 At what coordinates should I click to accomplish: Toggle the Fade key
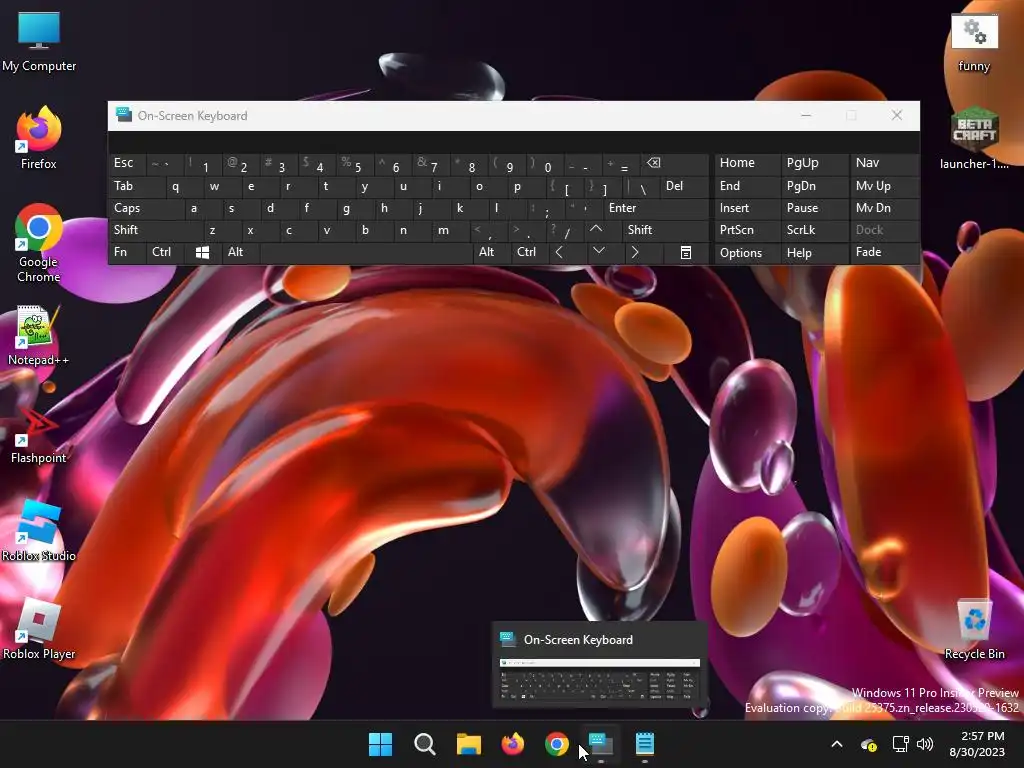tap(884, 252)
